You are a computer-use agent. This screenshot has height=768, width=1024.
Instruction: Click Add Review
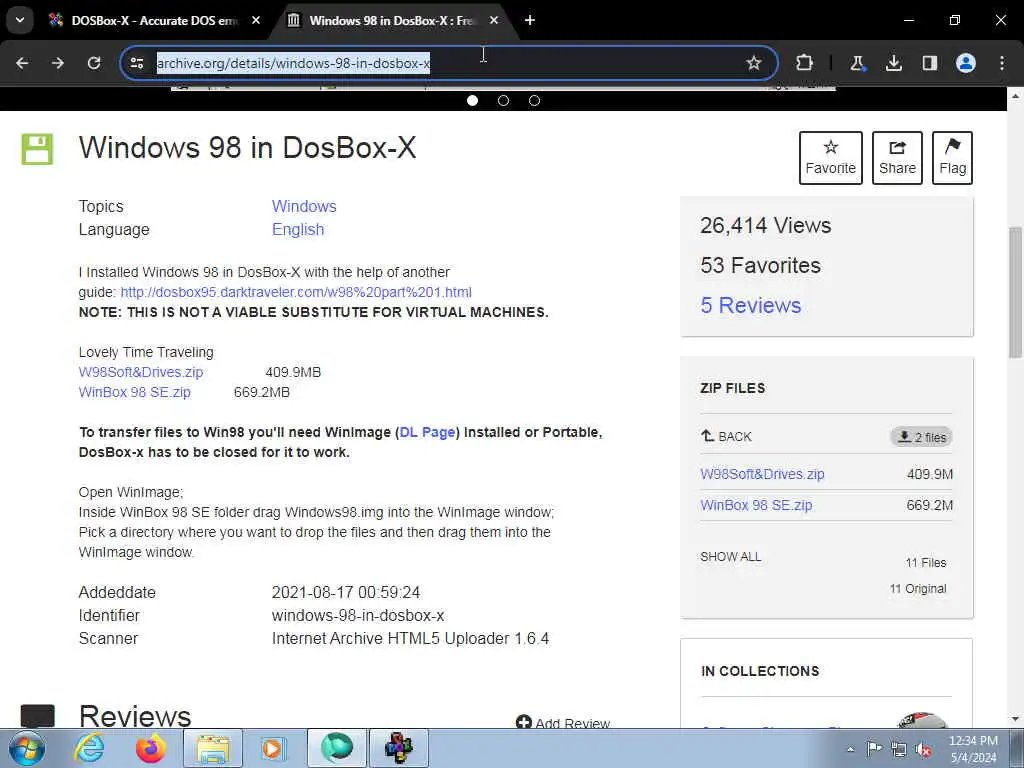pyautogui.click(x=563, y=722)
